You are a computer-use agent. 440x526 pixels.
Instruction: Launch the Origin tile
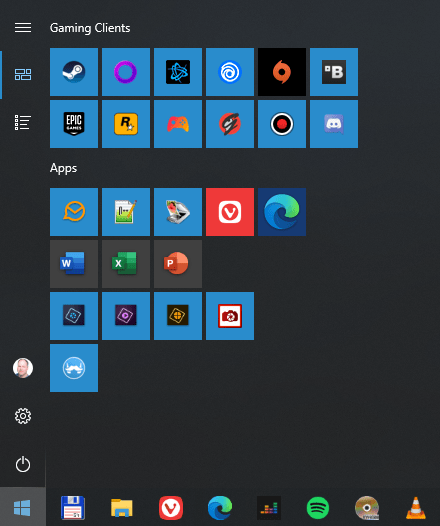click(x=282, y=72)
